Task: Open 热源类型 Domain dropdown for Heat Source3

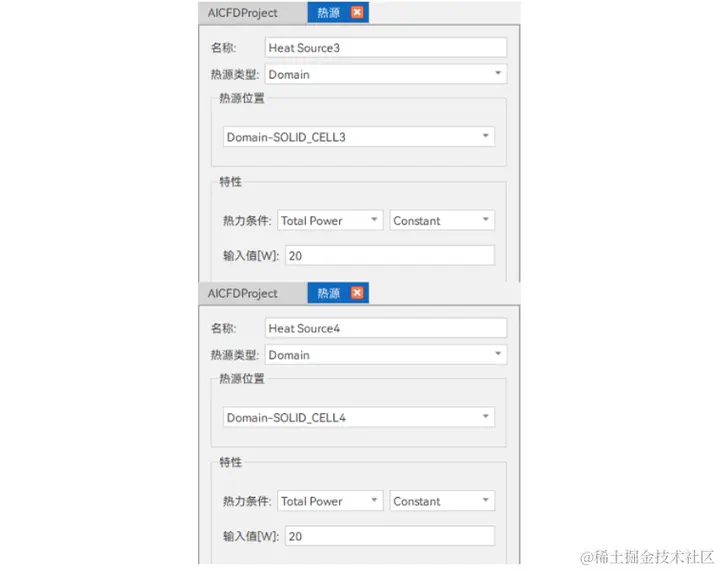Action: (x=386, y=74)
